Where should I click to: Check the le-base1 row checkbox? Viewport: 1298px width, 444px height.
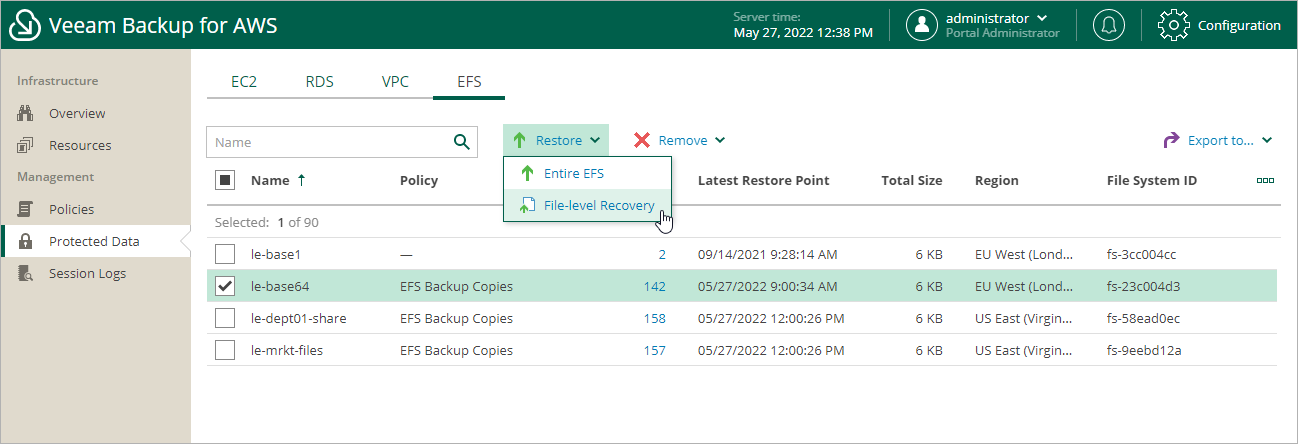pyautogui.click(x=225, y=255)
